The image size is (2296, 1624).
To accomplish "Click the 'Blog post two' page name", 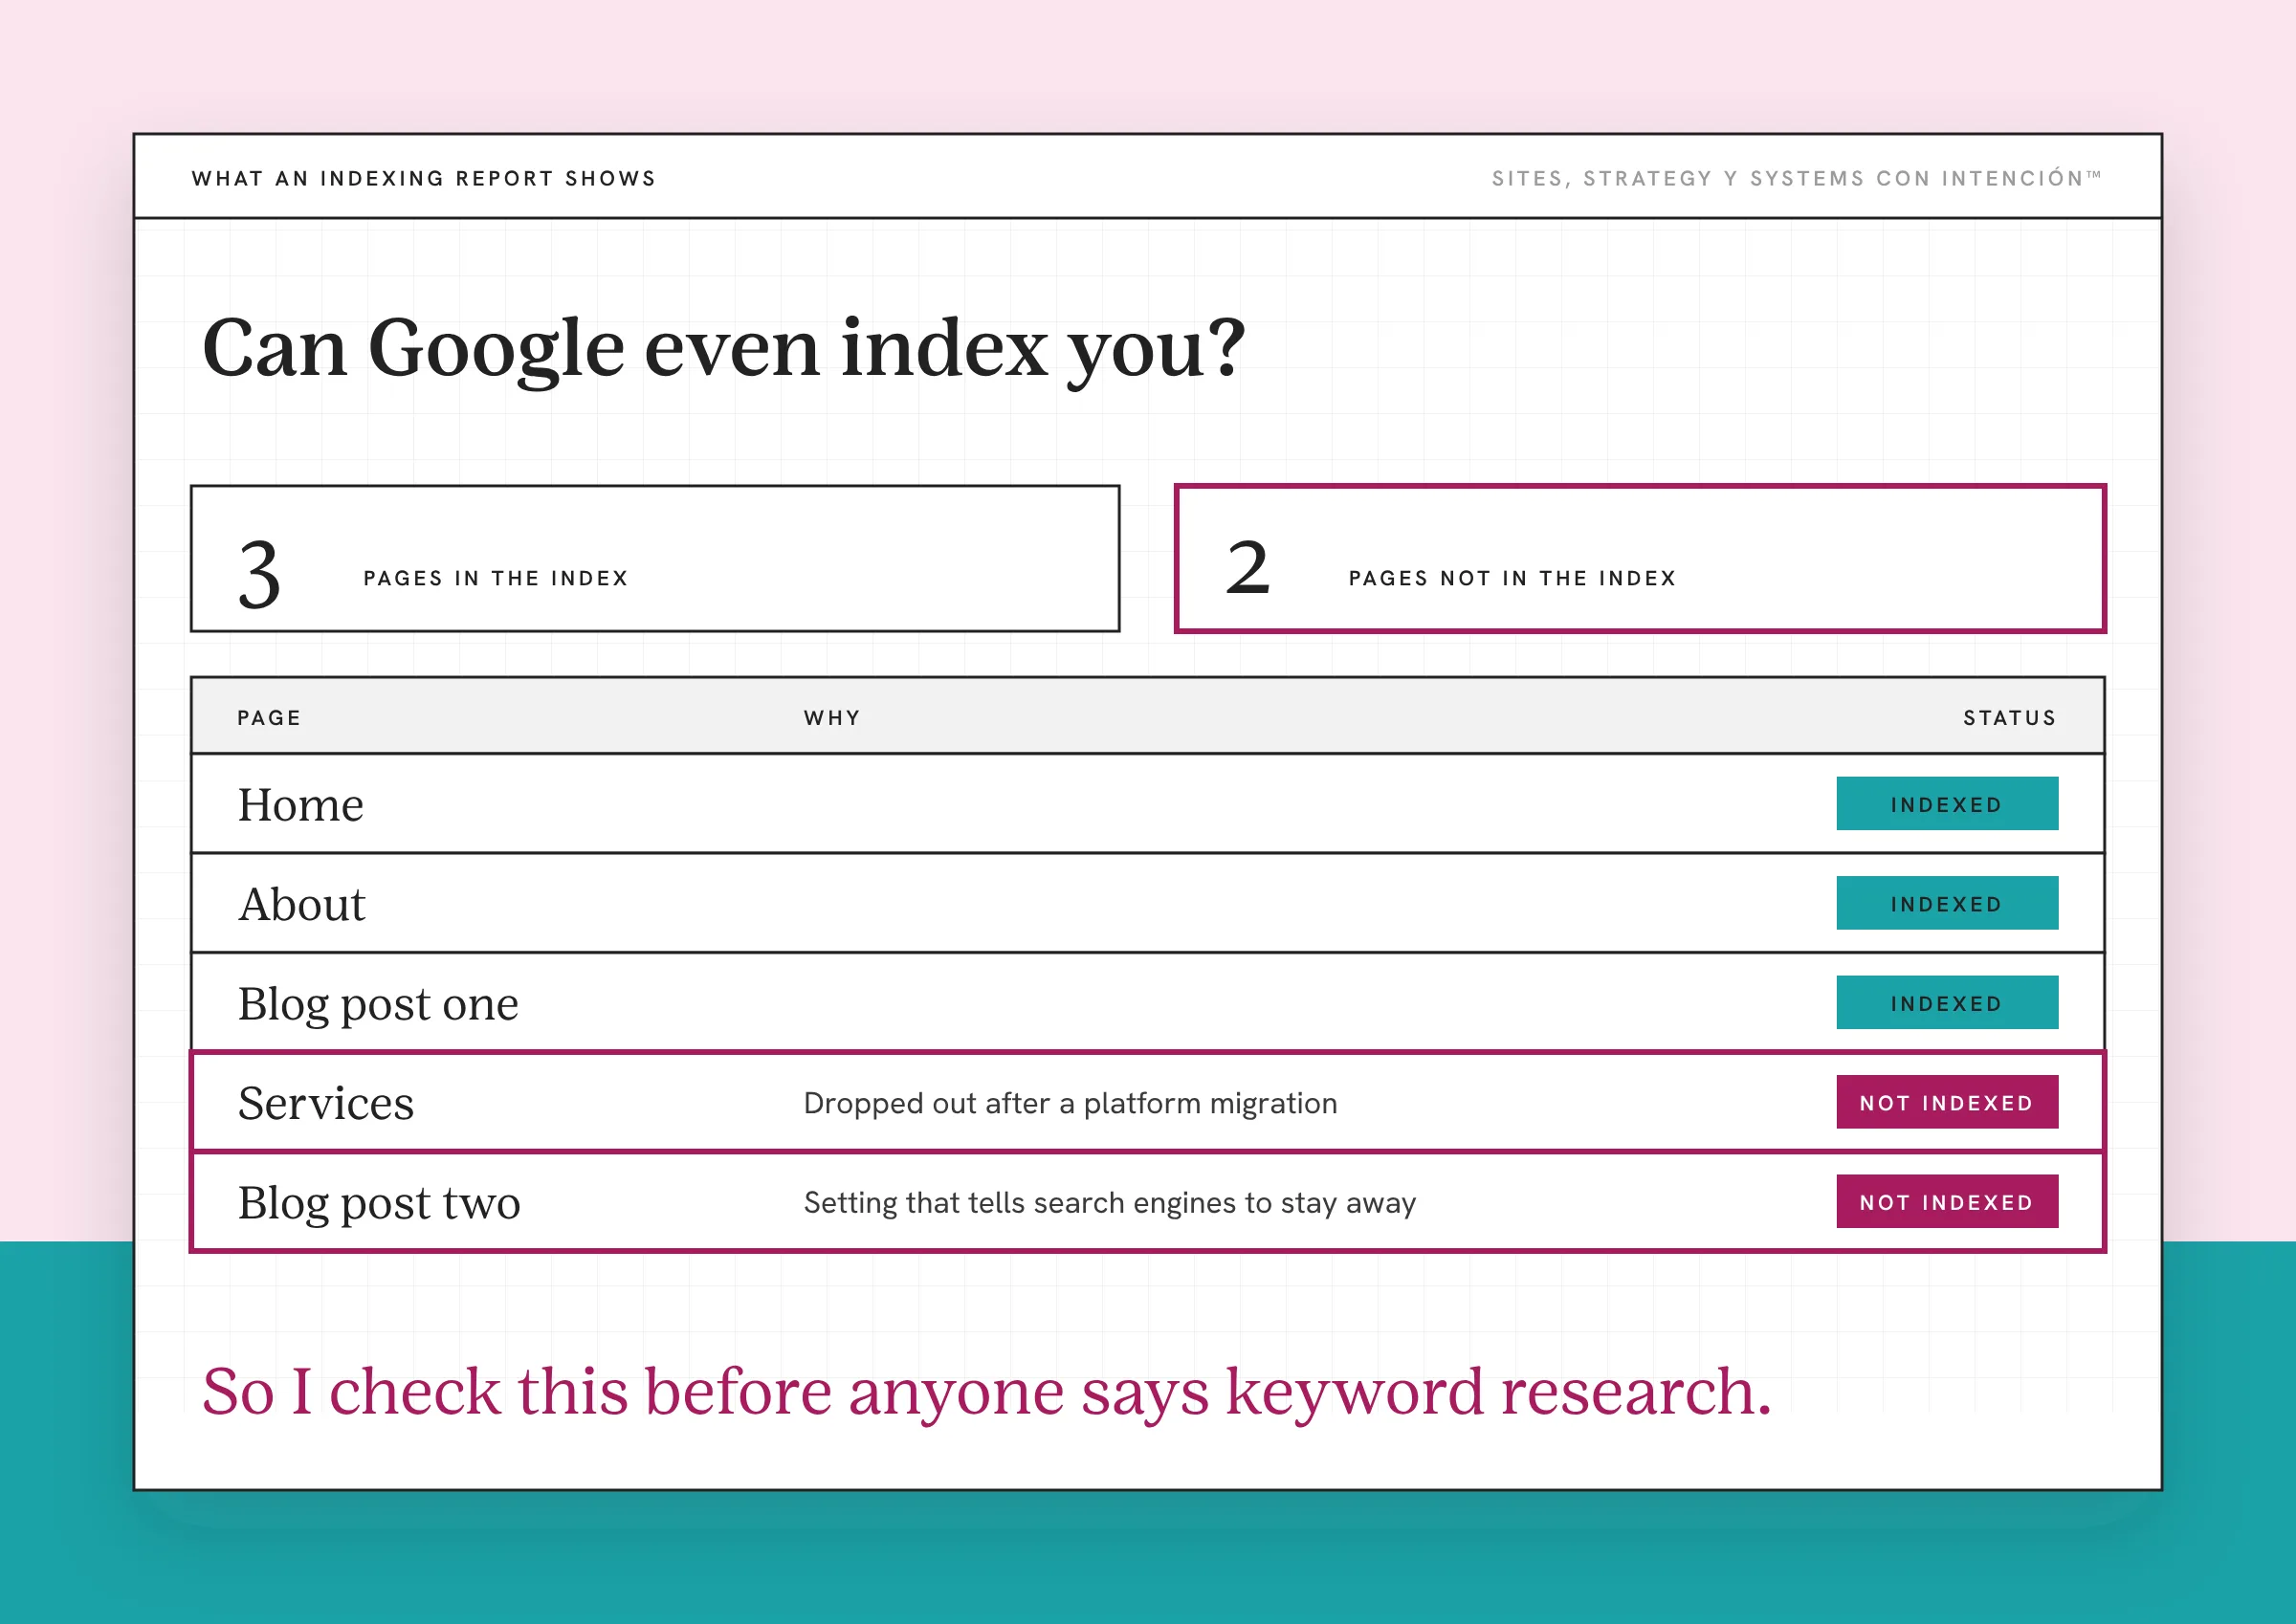I will click(379, 1204).
